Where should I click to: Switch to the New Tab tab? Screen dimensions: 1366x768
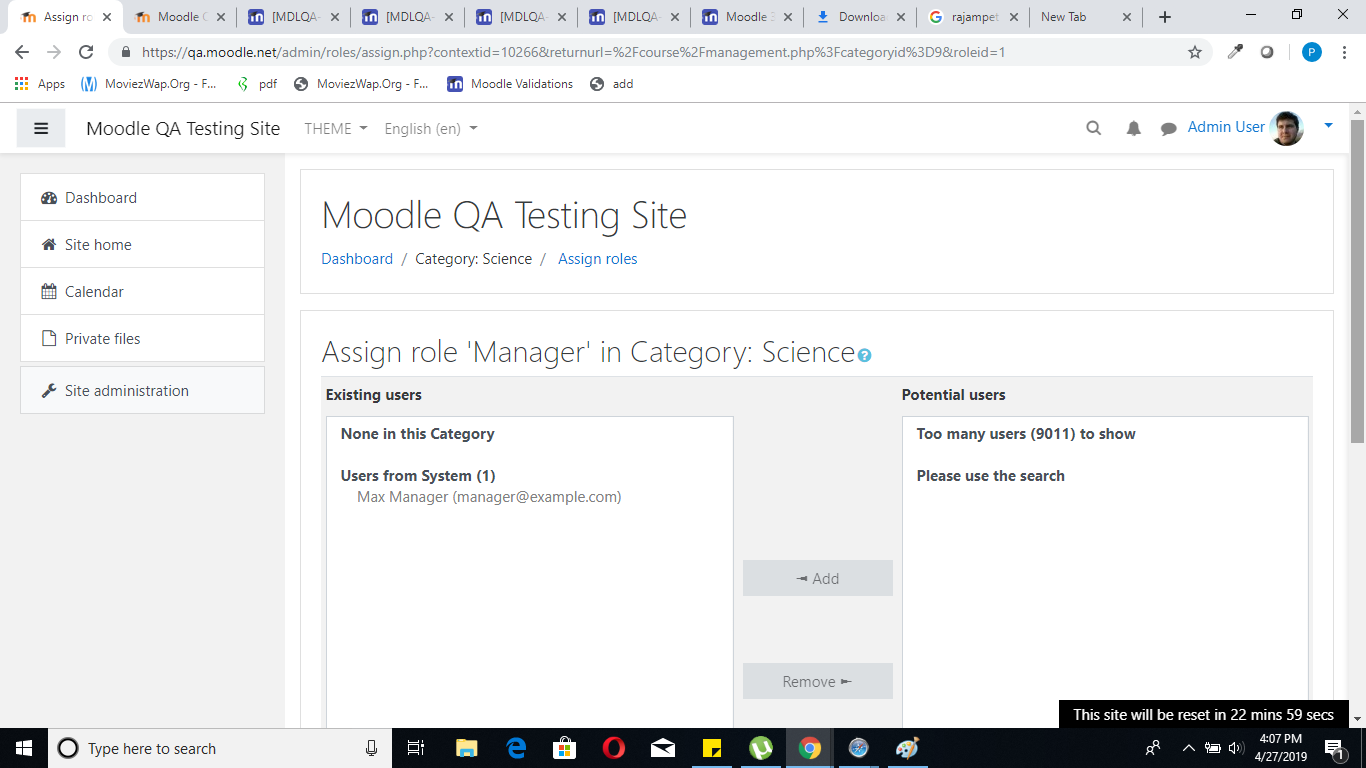(x=1087, y=17)
